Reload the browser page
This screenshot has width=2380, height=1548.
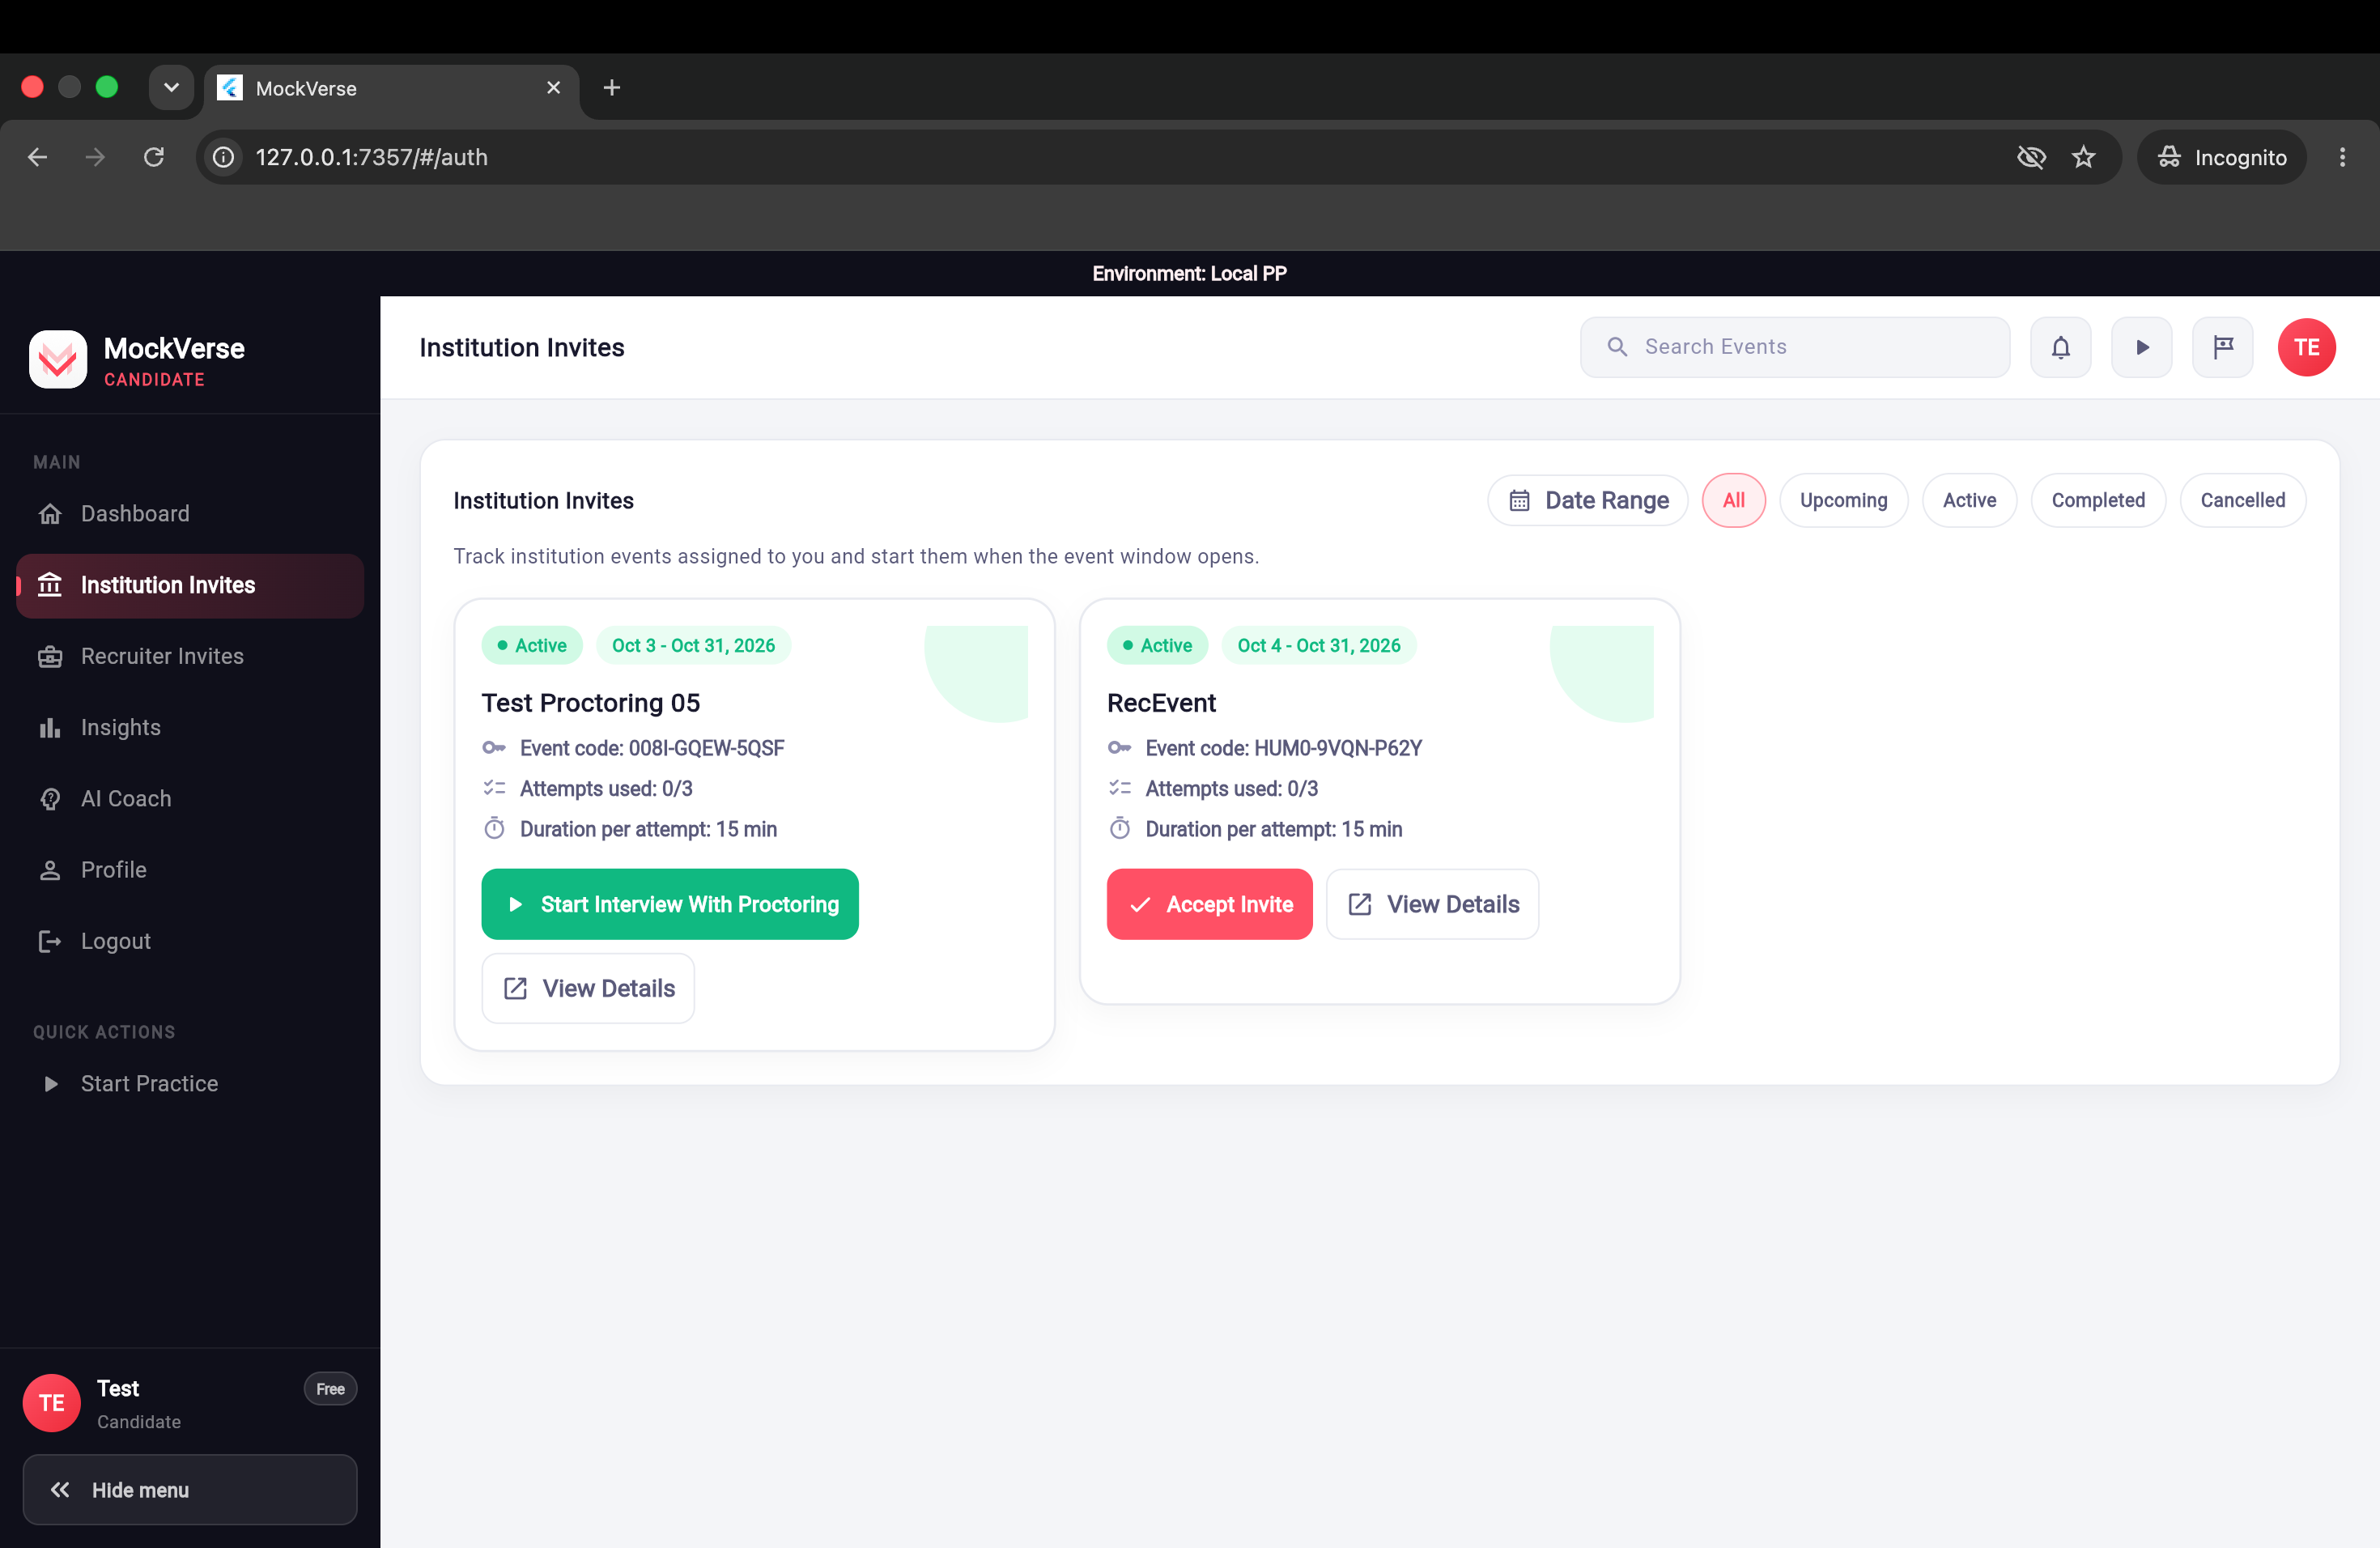coord(153,157)
